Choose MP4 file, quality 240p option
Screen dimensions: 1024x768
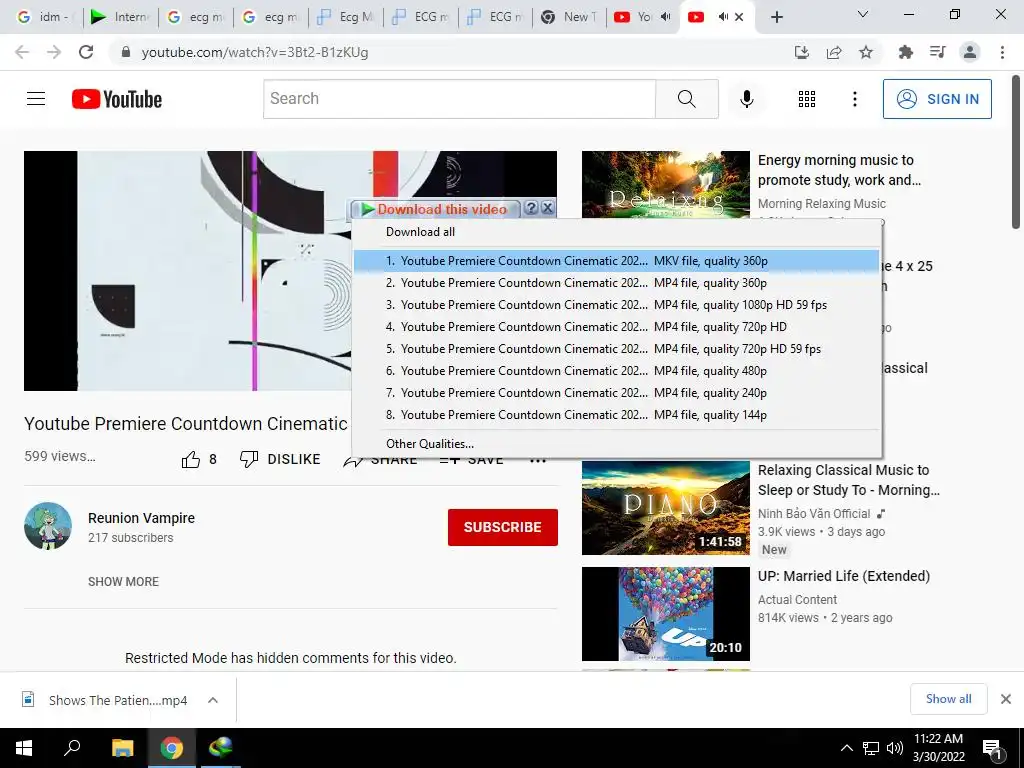[616, 392]
